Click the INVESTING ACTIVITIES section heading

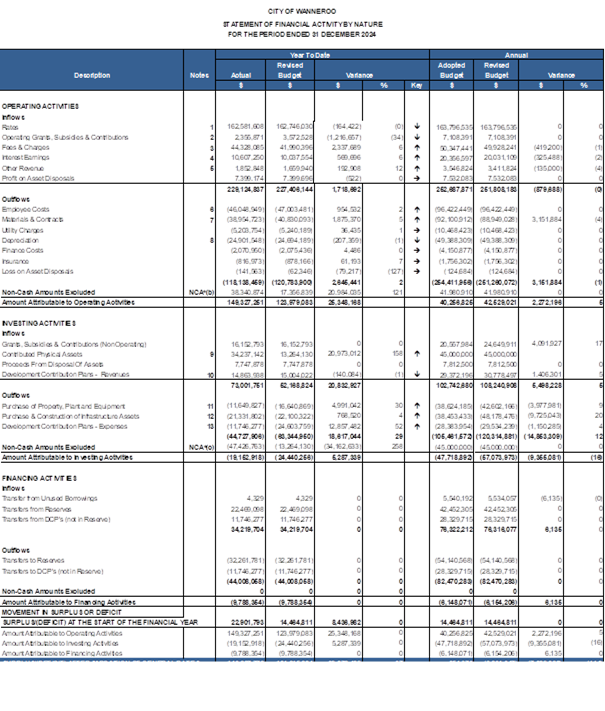pos(38,322)
